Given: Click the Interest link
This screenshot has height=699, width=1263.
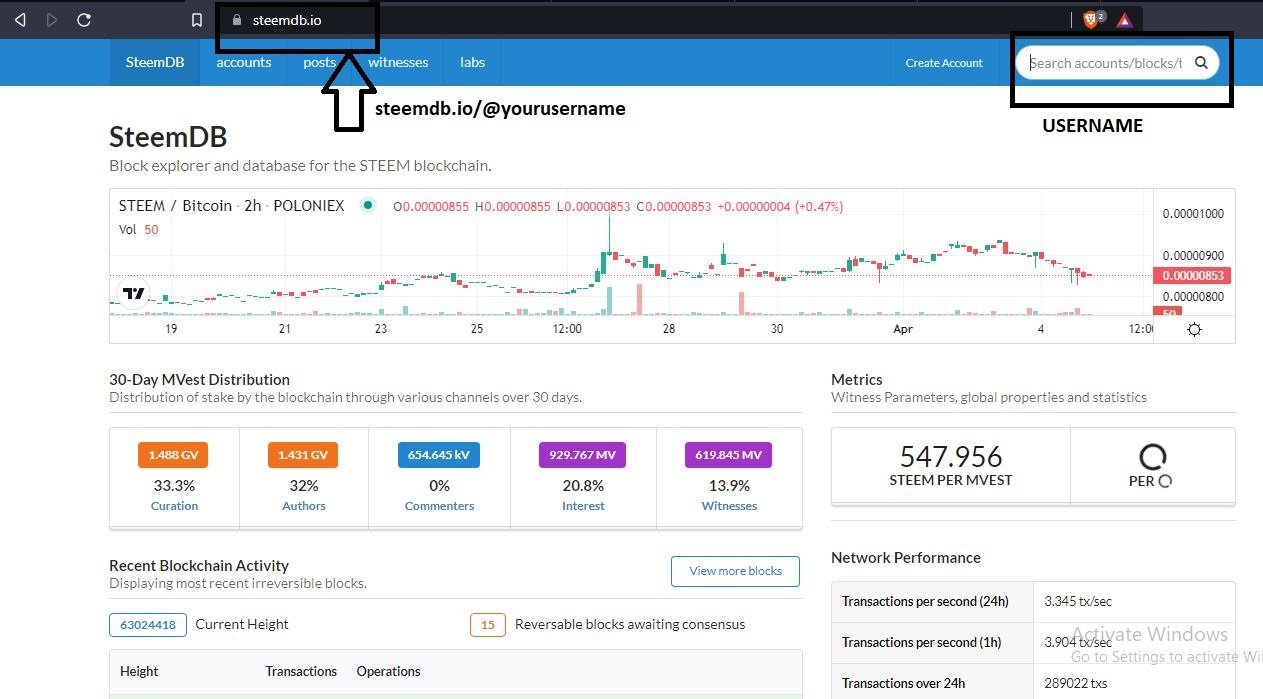Looking at the screenshot, I should [x=583, y=506].
